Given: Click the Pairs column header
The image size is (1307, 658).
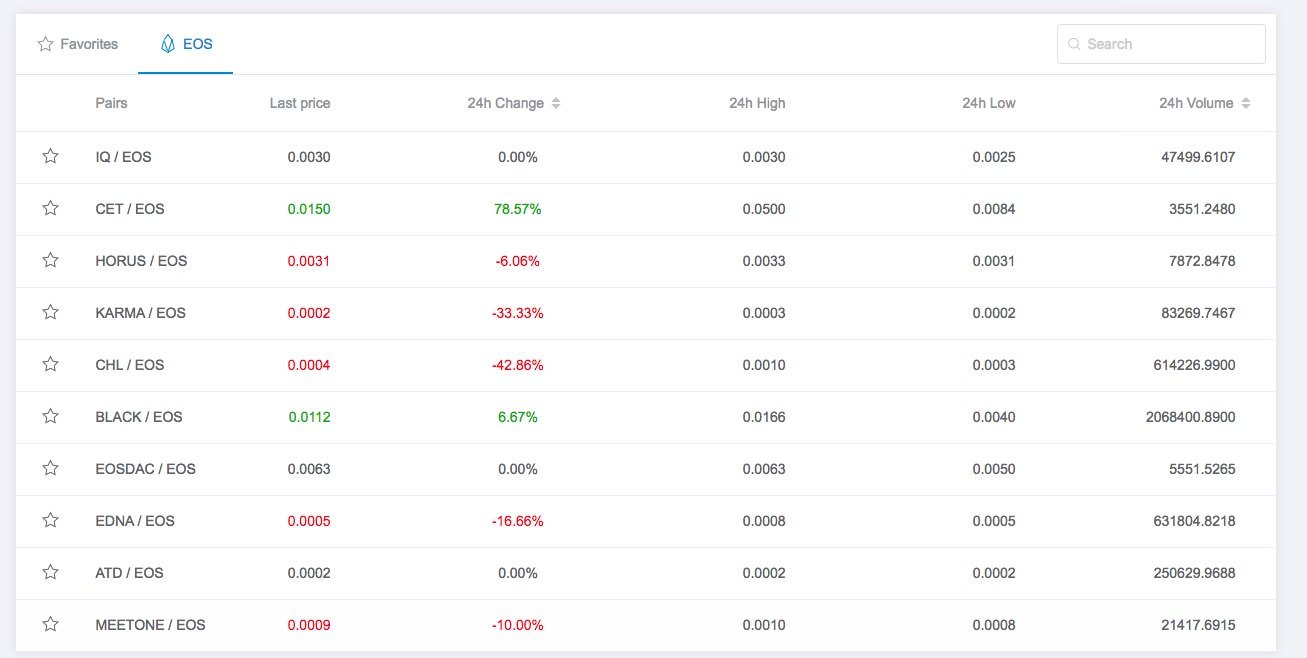Looking at the screenshot, I should (x=112, y=103).
